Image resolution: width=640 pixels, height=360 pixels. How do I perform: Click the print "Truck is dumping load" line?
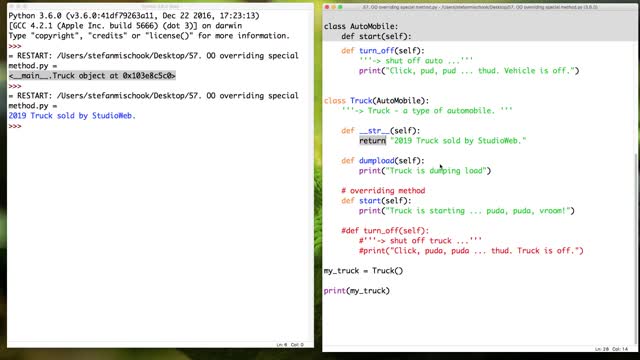pos(425,171)
